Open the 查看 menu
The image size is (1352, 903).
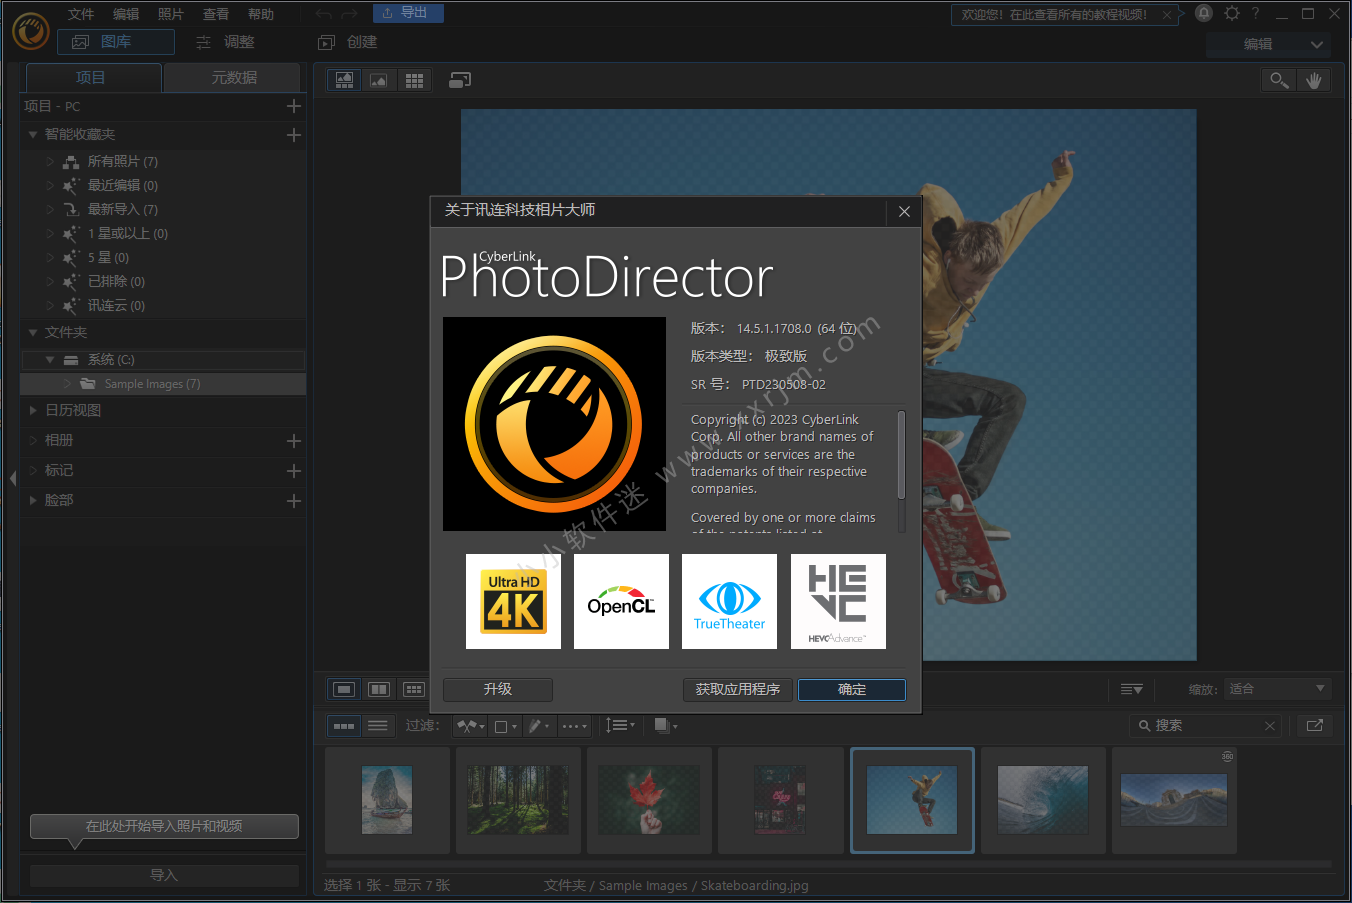(x=216, y=14)
